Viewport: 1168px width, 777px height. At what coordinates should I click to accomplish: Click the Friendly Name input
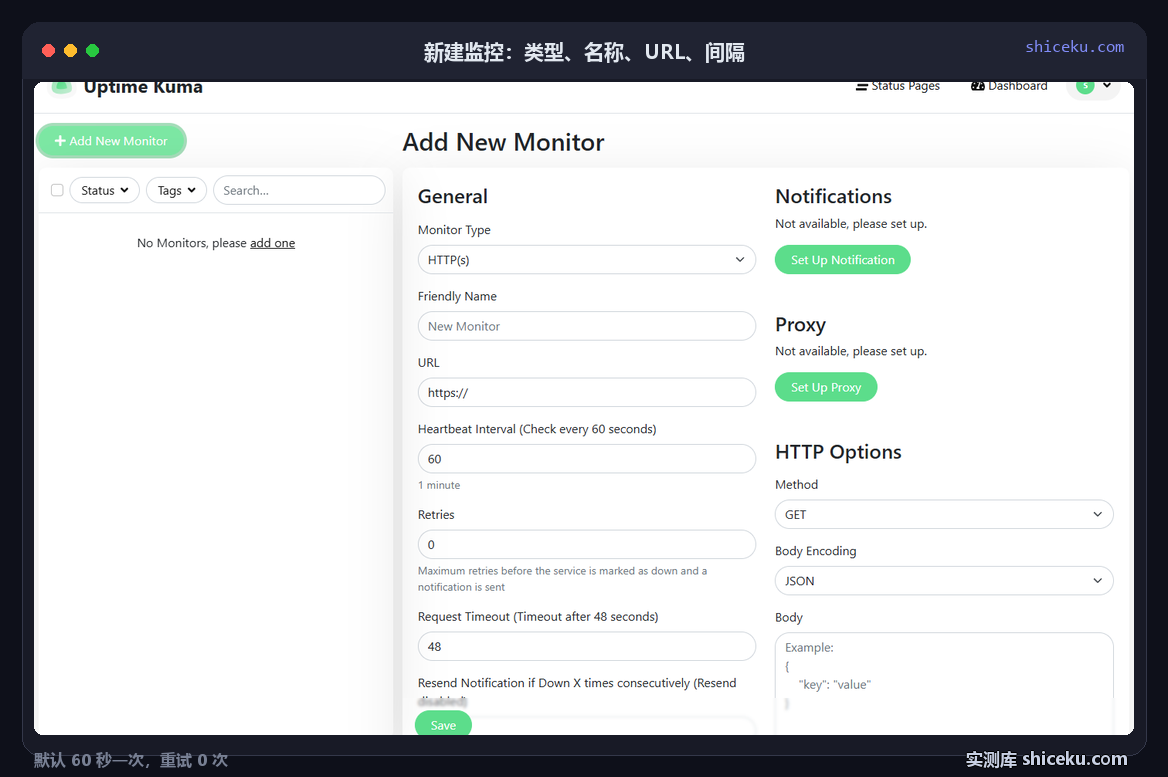(587, 326)
